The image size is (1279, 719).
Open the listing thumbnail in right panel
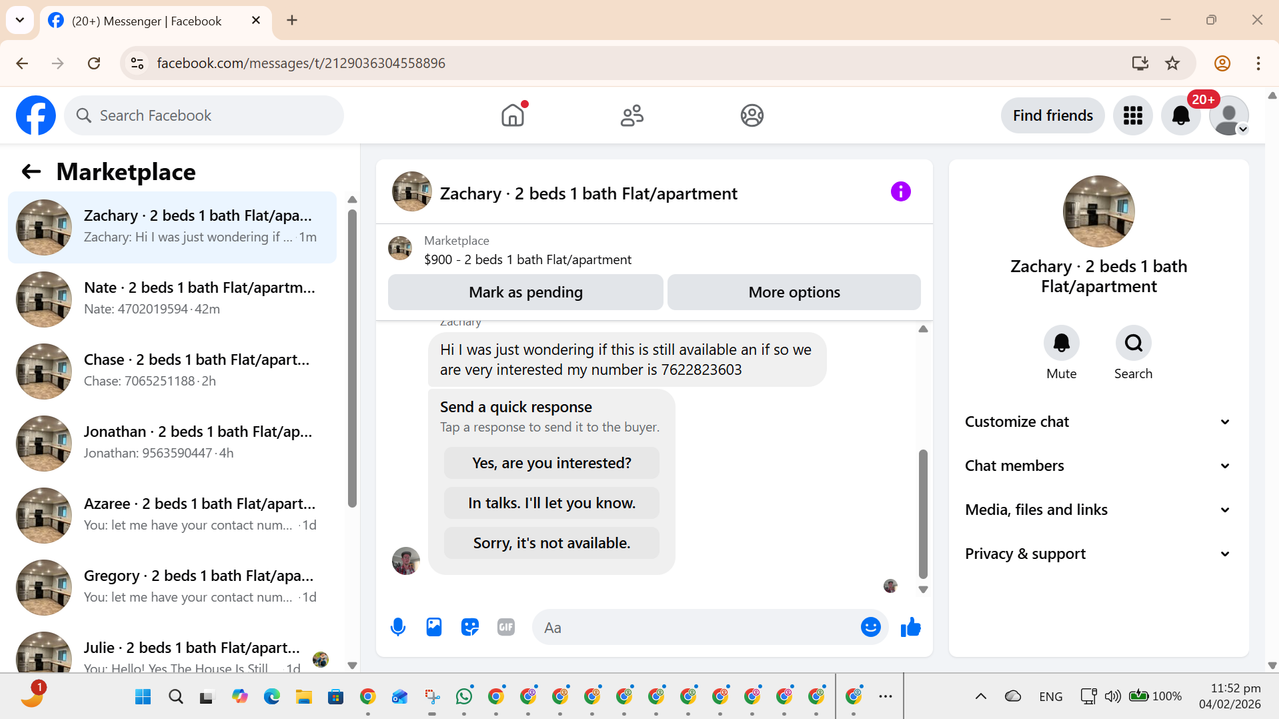pos(1099,212)
